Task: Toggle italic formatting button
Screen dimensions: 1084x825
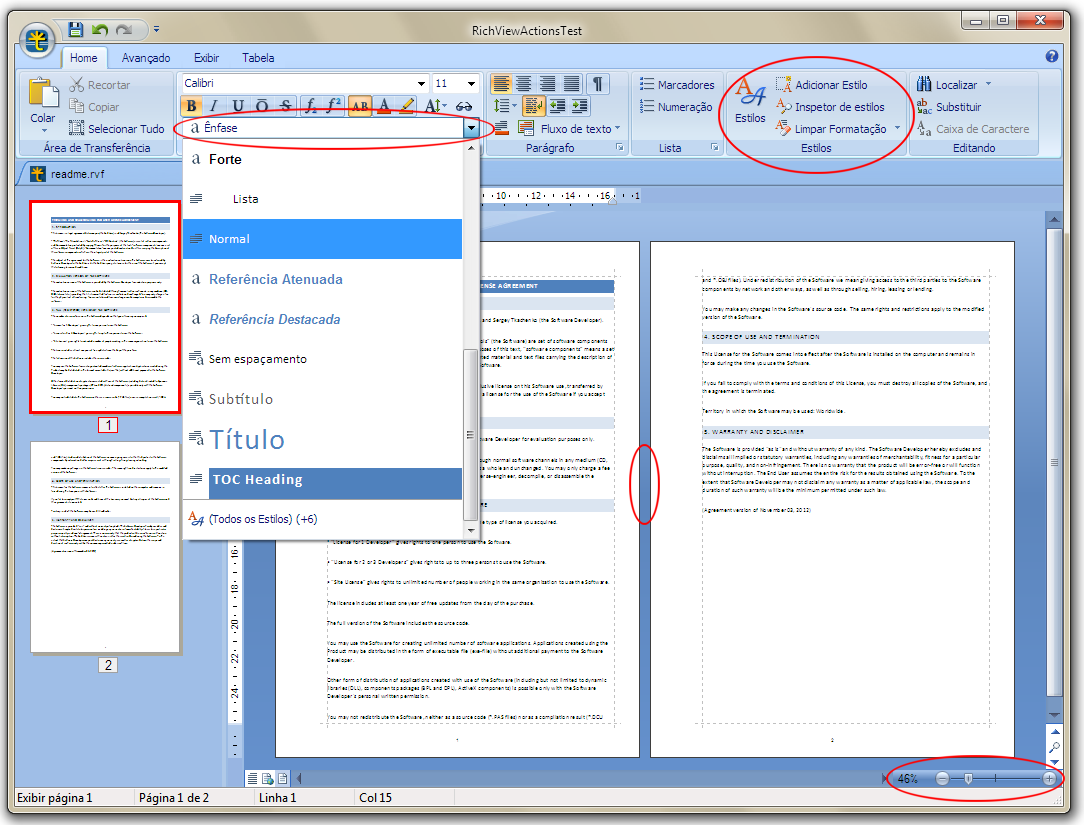Action: pyautogui.click(x=214, y=106)
